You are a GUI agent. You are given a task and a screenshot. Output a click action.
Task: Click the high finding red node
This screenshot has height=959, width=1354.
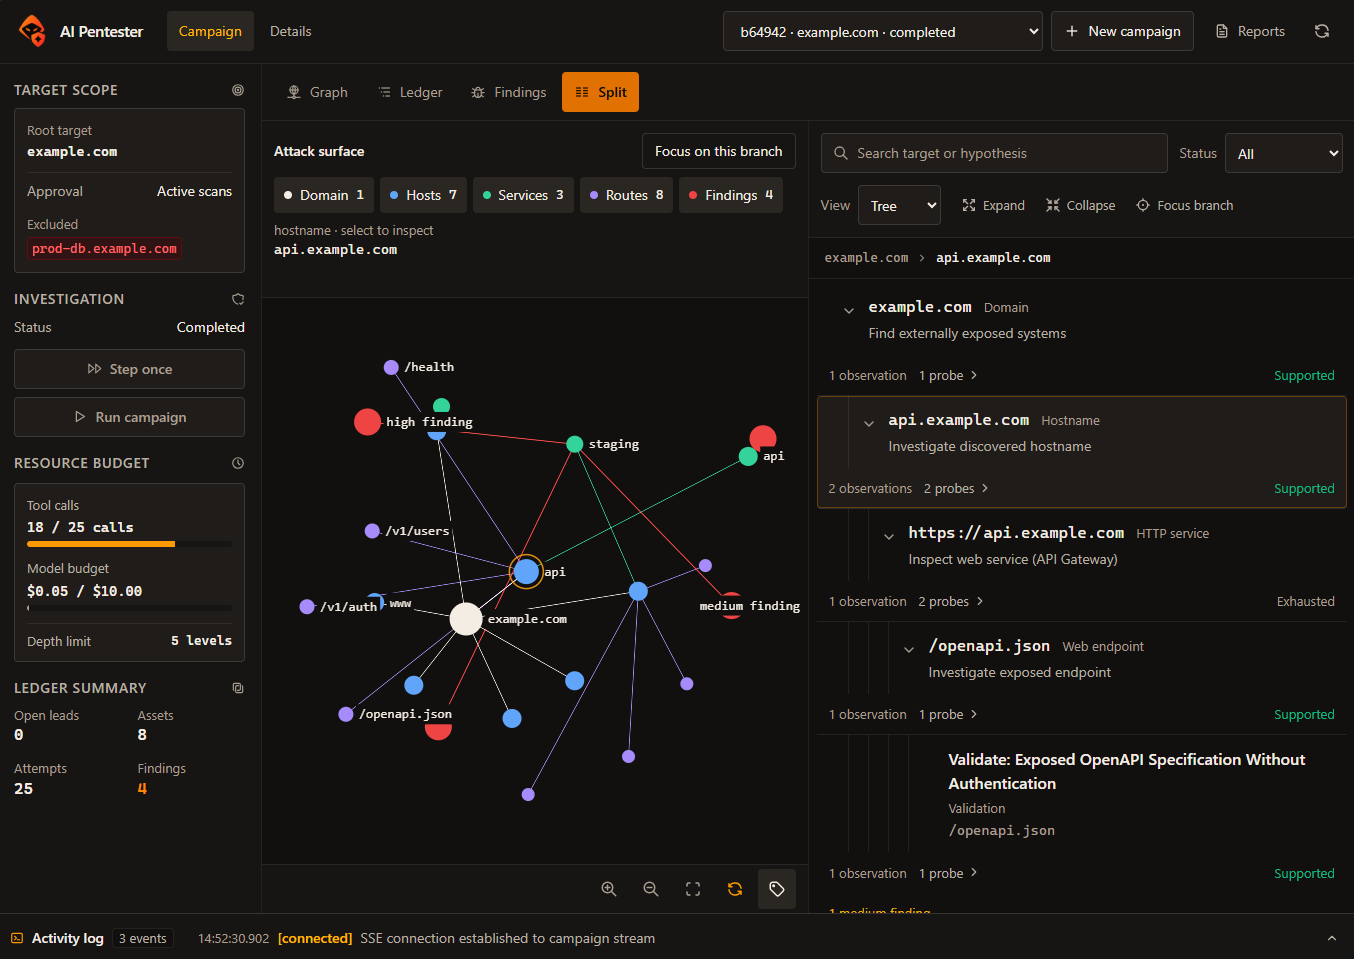[367, 422]
